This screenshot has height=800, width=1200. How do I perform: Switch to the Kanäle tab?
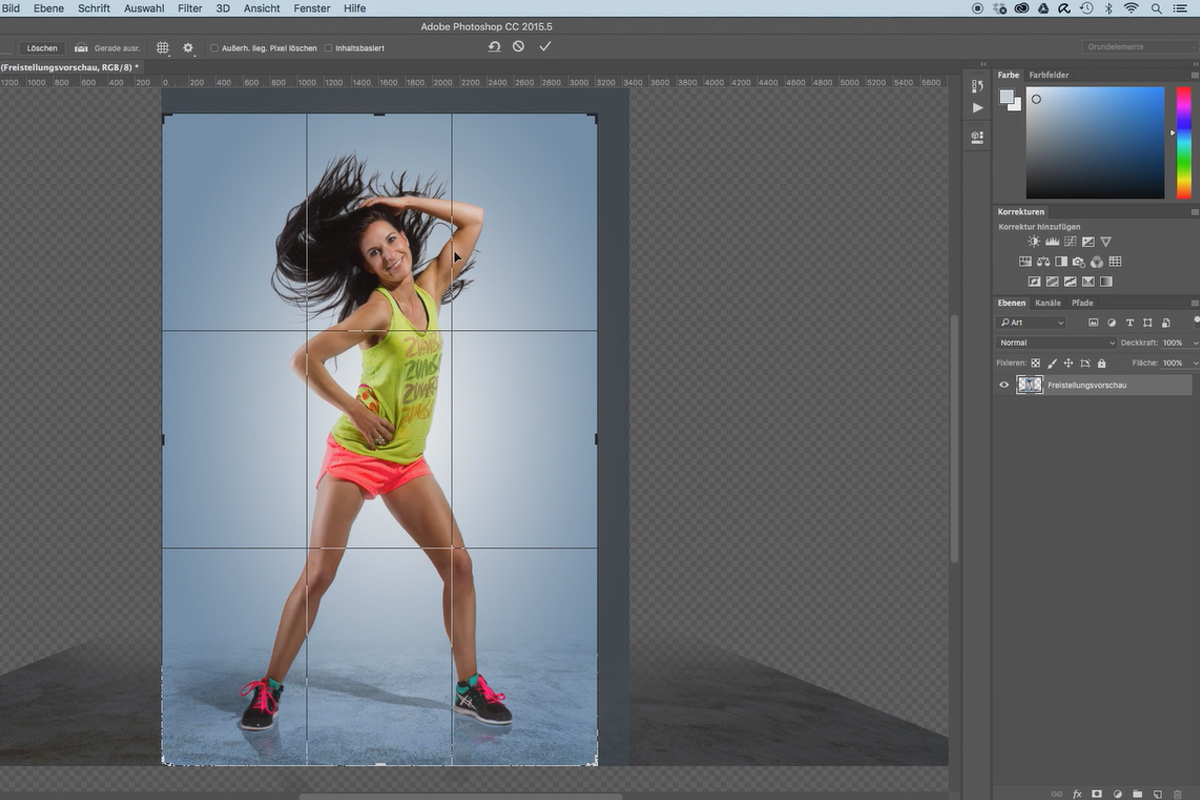point(1048,303)
